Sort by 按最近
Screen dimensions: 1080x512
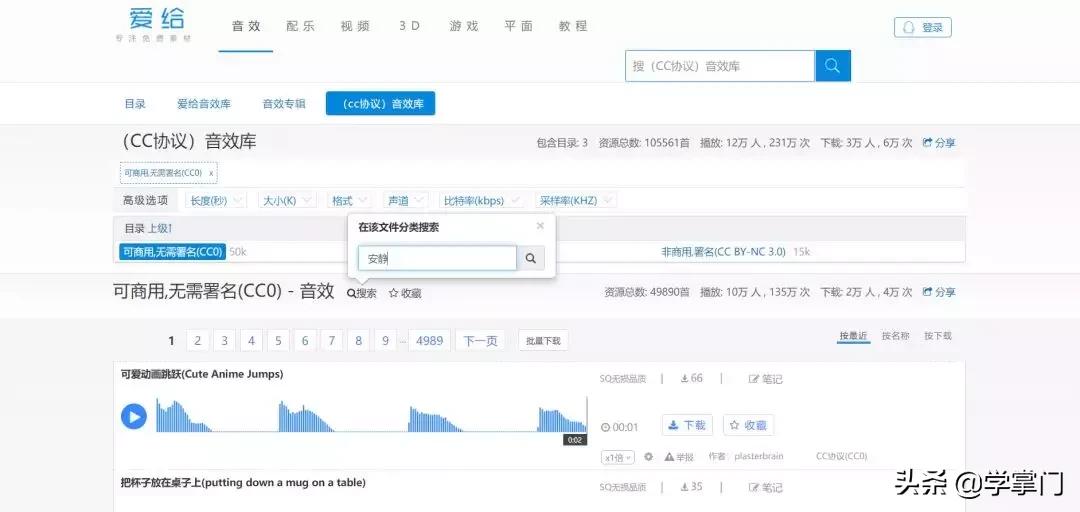click(x=853, y=336)
